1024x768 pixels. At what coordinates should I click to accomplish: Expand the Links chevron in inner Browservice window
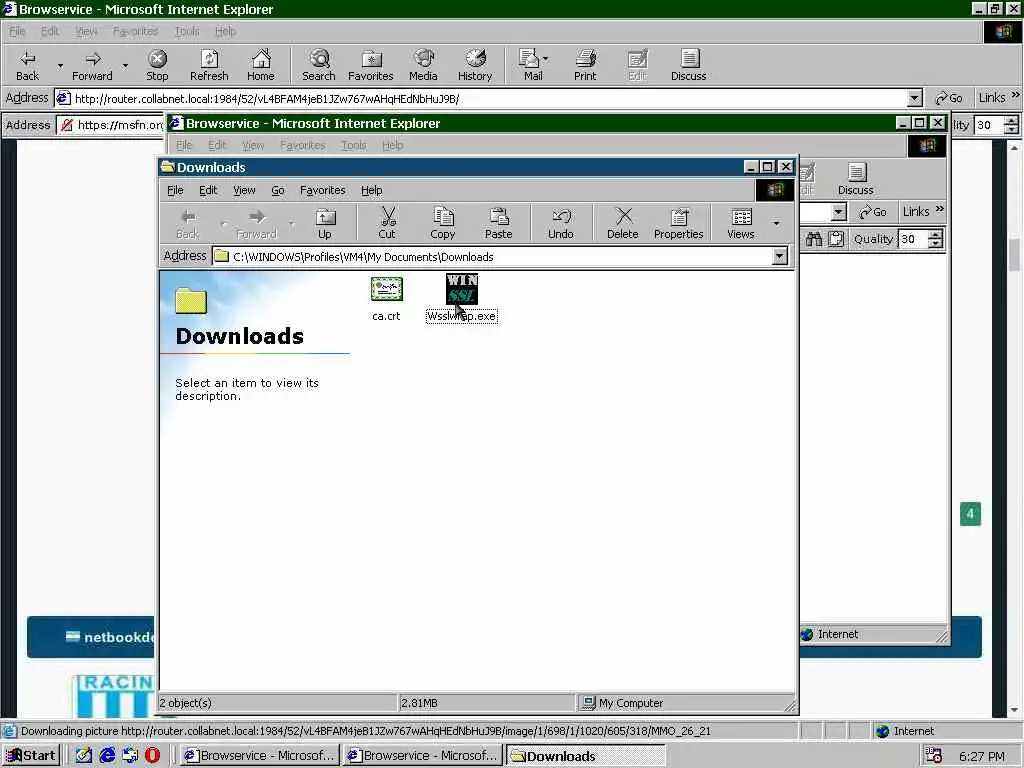point(940,210)
